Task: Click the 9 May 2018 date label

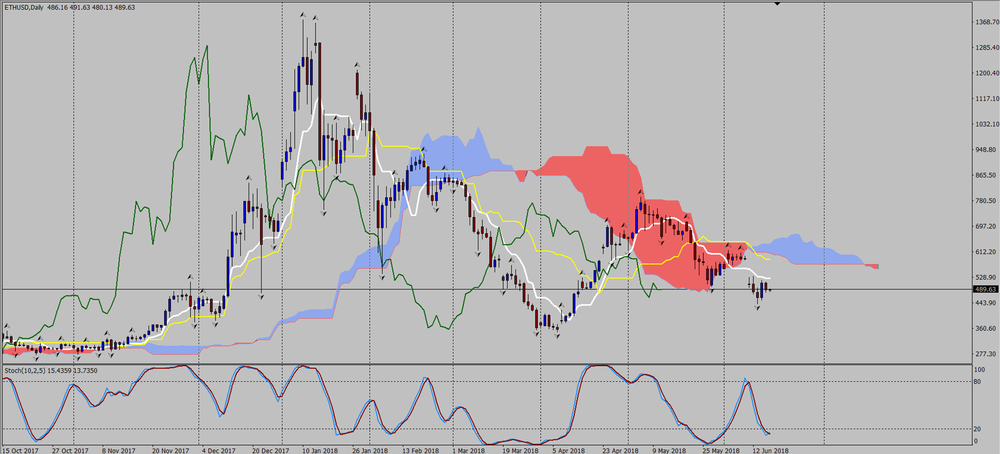Action: pyautogui.click(x=669, y=450)
